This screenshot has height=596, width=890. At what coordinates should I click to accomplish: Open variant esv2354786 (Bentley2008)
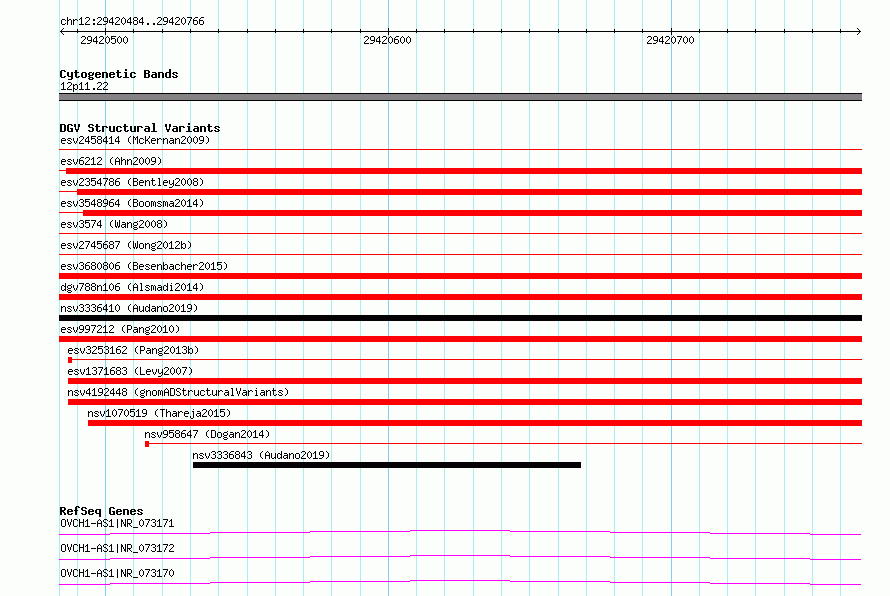(132, 182)
